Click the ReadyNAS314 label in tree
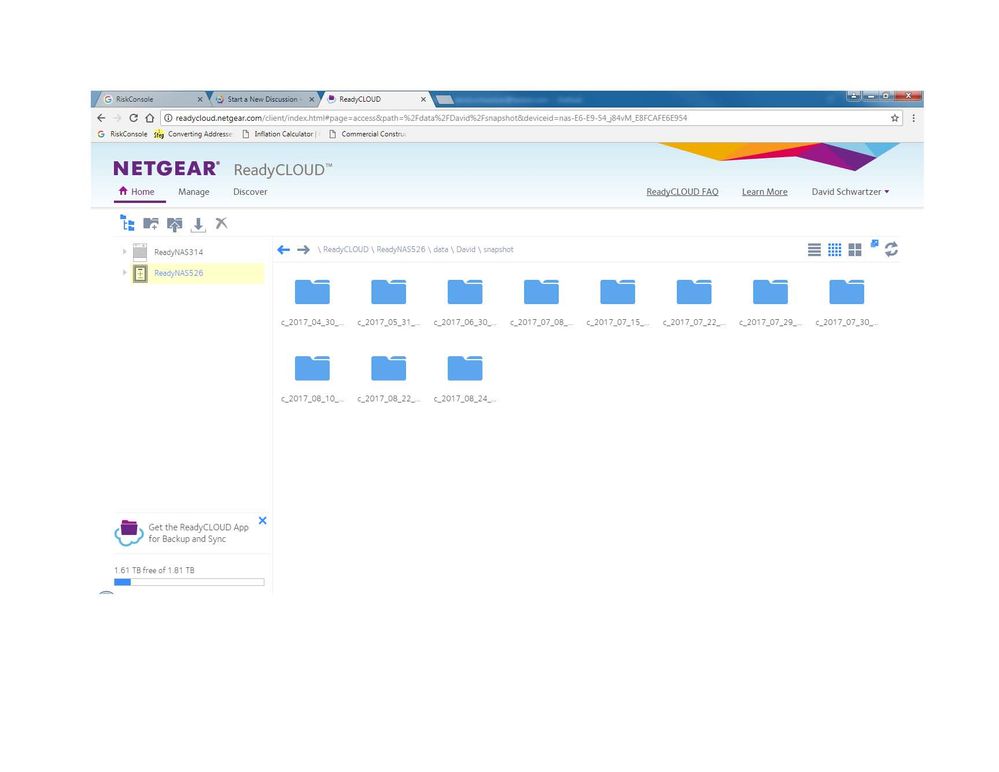Image resolution: width=999 pixels, height=772 pixels. pos(178,252)
